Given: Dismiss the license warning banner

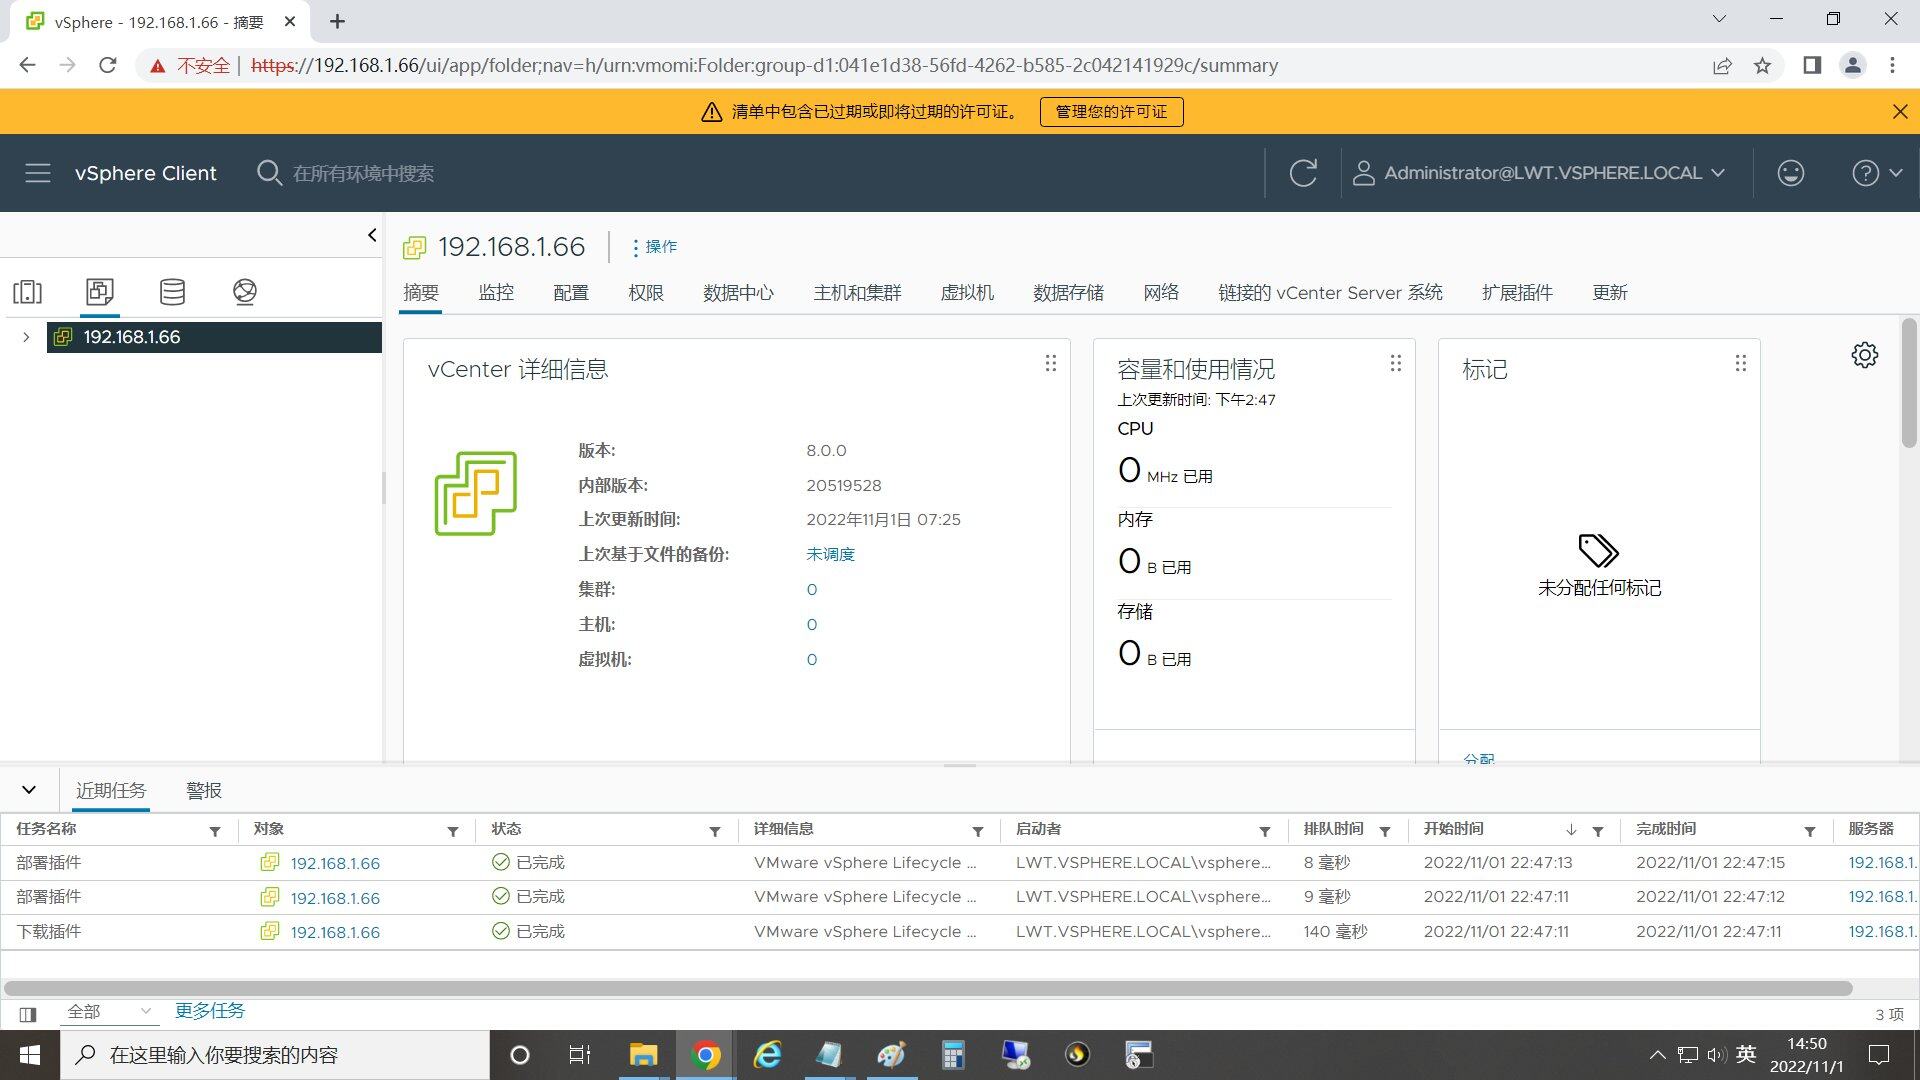Looking at the screenshot, I should 1900,112.
